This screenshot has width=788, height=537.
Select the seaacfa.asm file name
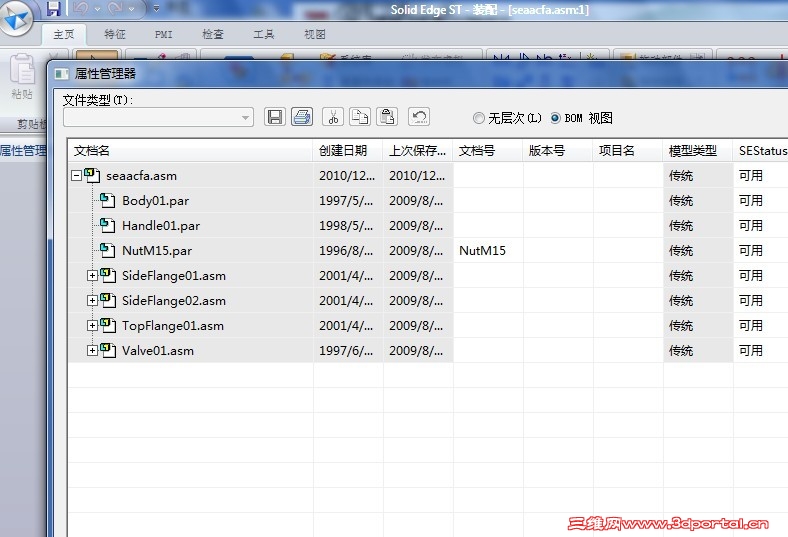pyautogui.click(x=141, y=176)
